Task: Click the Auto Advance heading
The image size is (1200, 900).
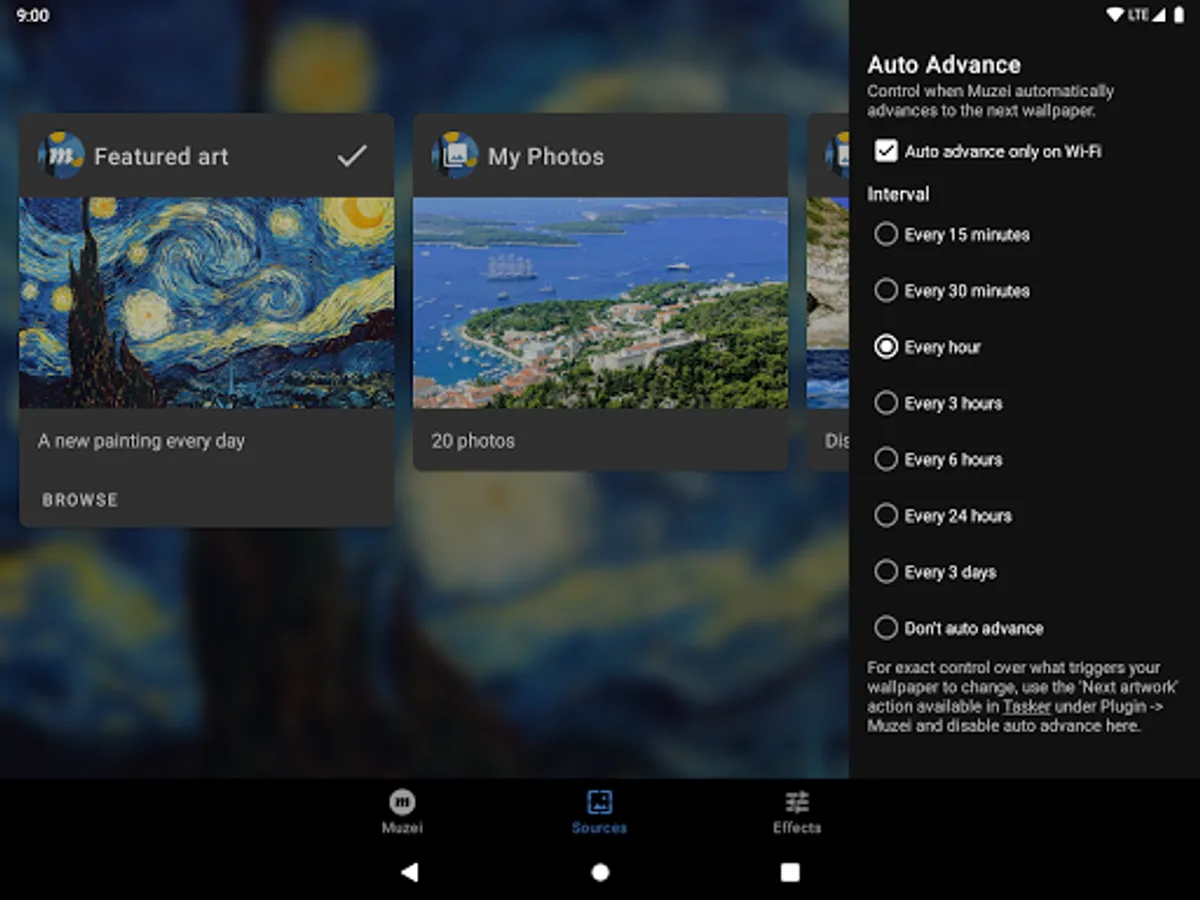Action: coord(944,64)
